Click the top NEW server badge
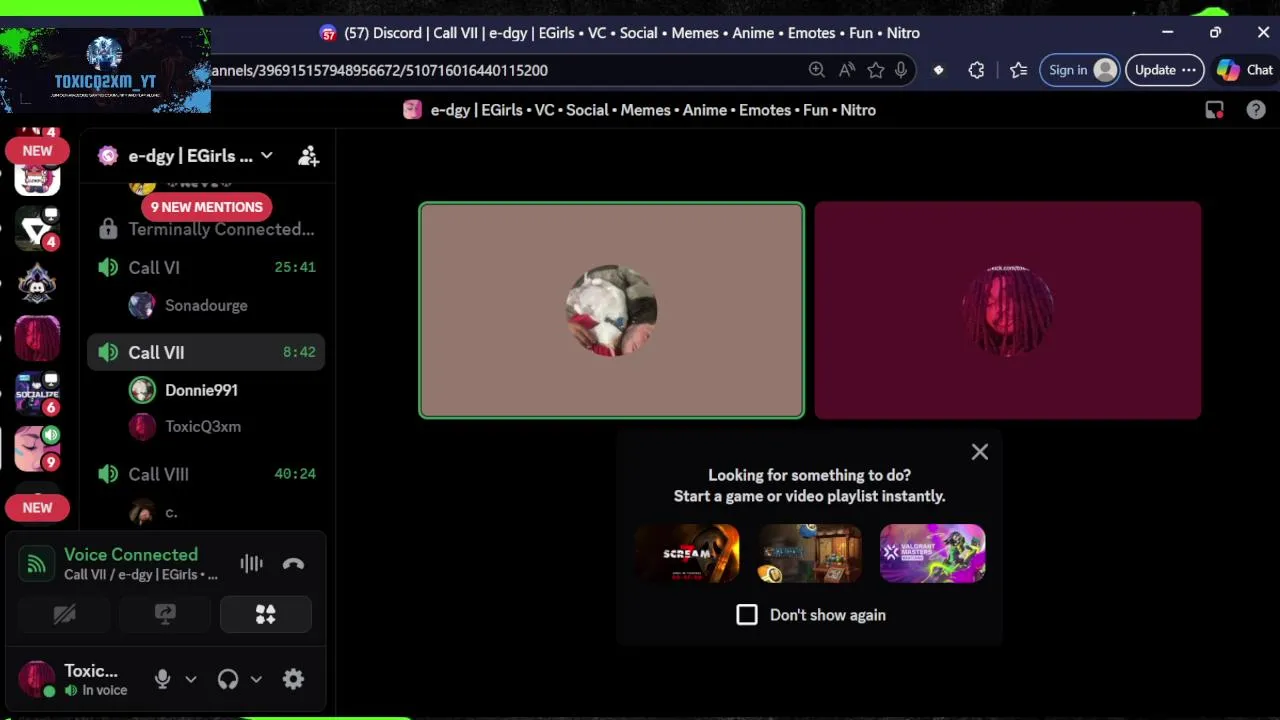 [37, 151]
